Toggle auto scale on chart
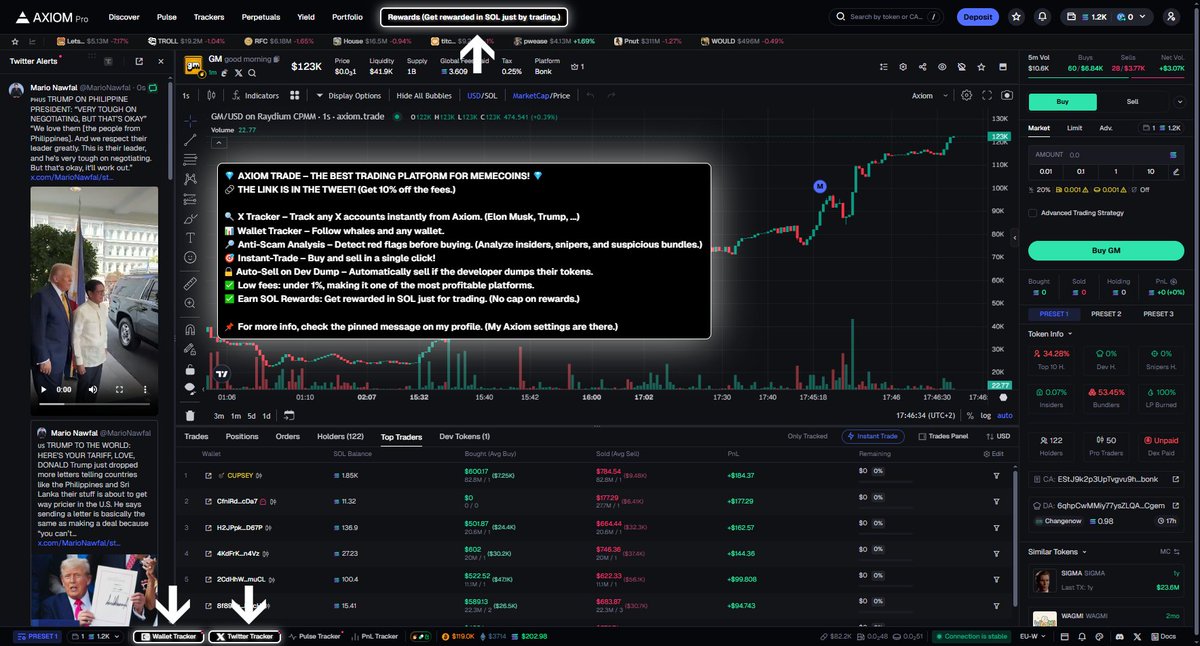This screenshot has width=1200, height=646. tap(1005, 415)
